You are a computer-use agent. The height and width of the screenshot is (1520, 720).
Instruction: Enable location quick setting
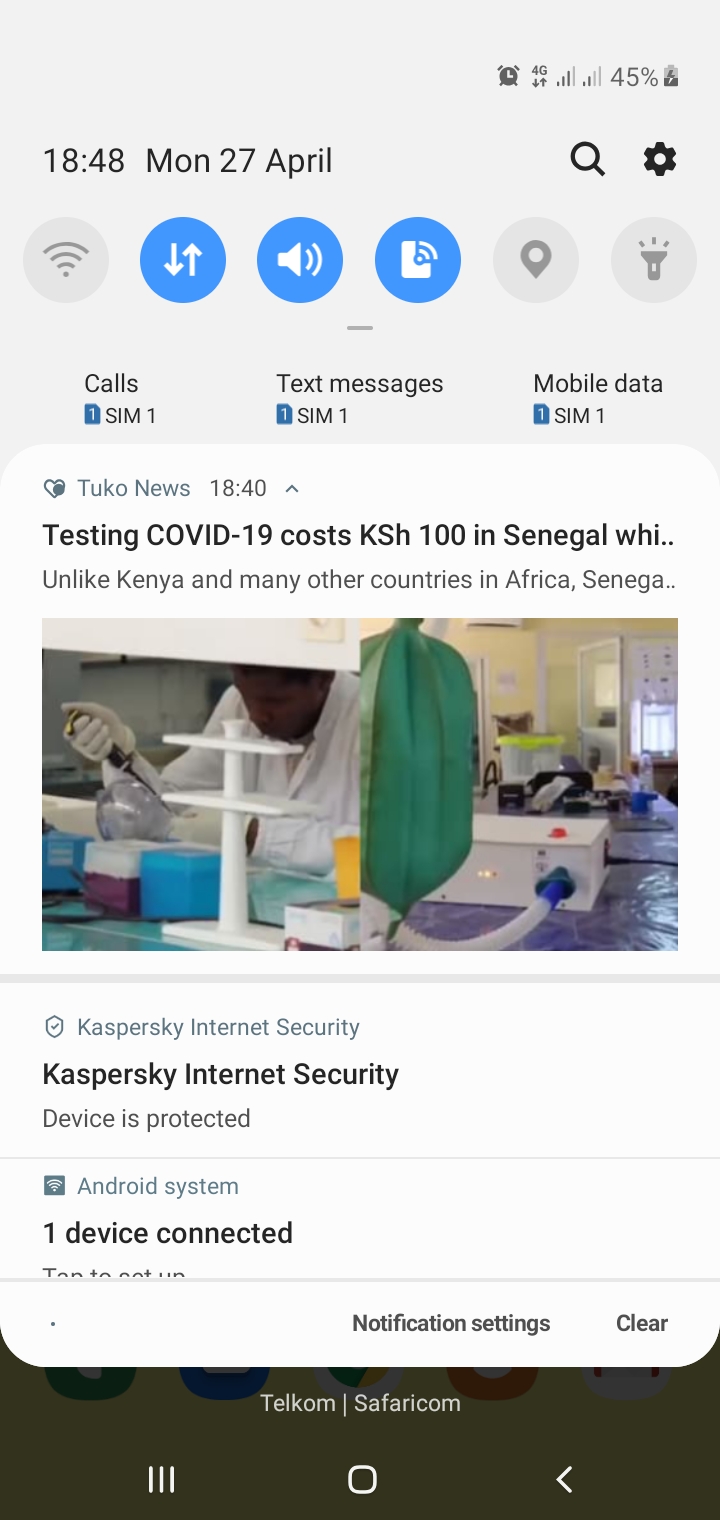[x=536, y=260]
